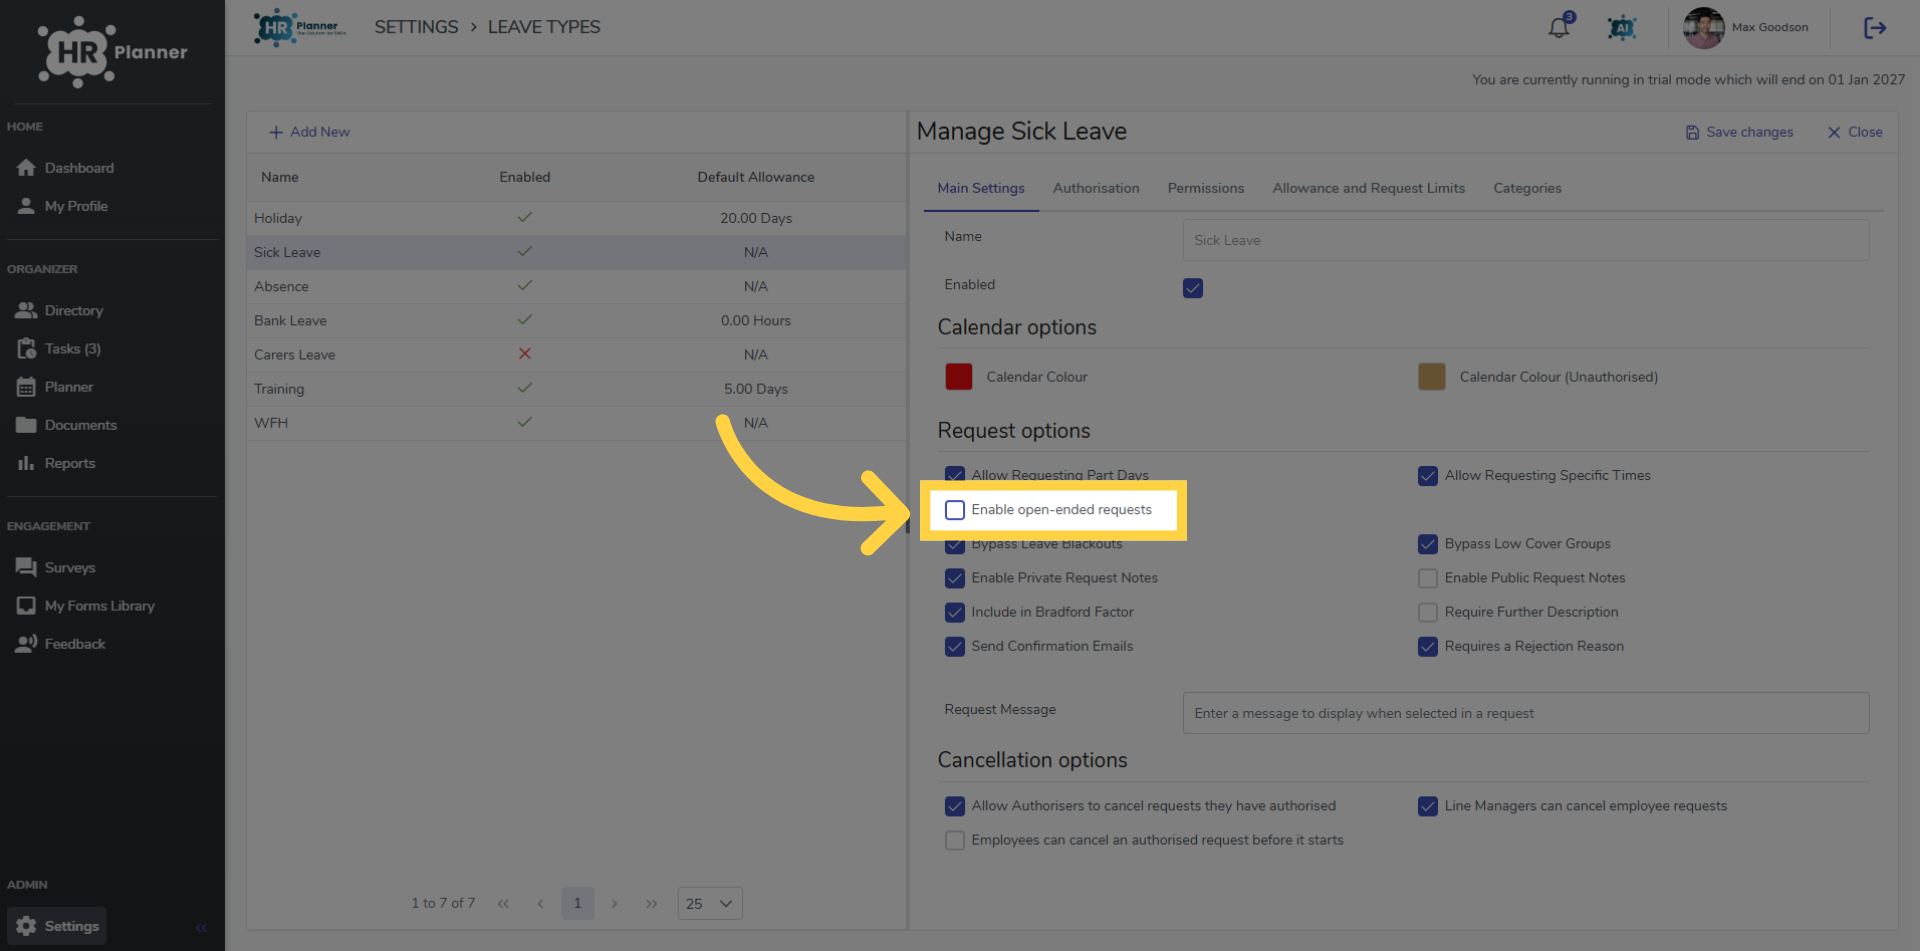Go to My Profile in sidebar
Image resolution: width=1920 pixels, height=951 pixels.
pyautogui.click(x=63, y=206)
